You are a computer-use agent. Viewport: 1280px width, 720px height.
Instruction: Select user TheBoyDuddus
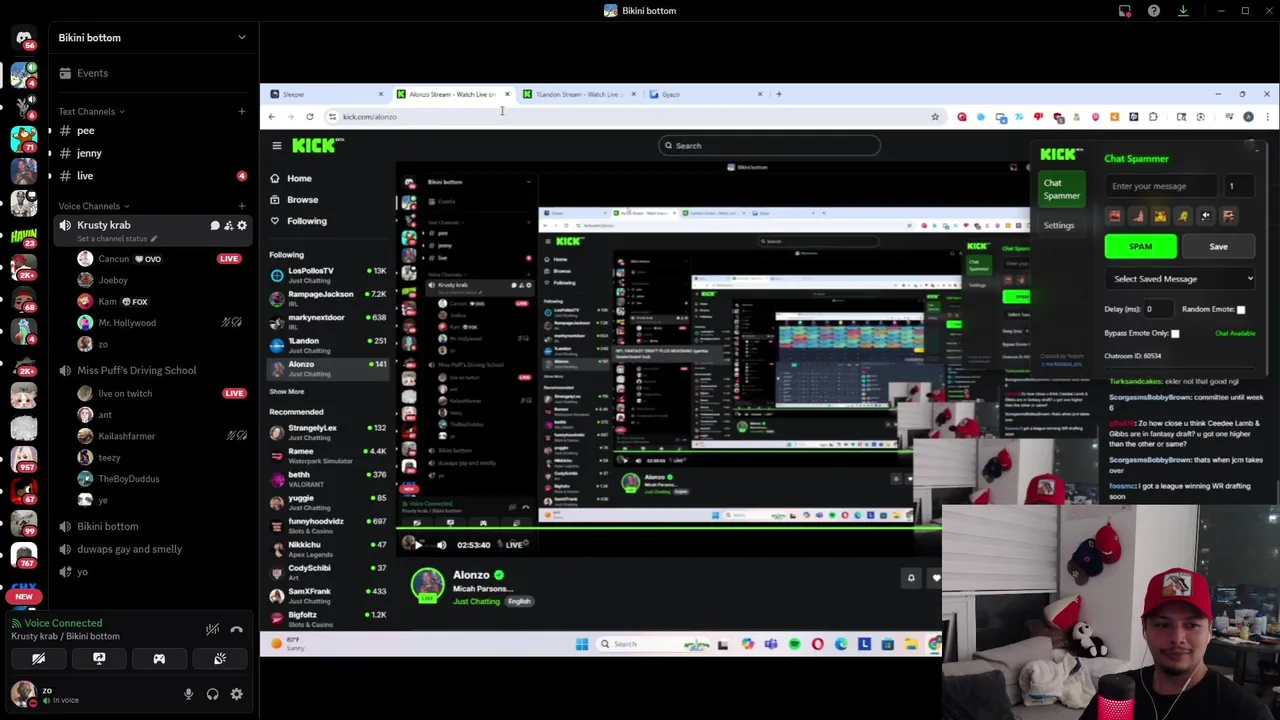[128, 479]
